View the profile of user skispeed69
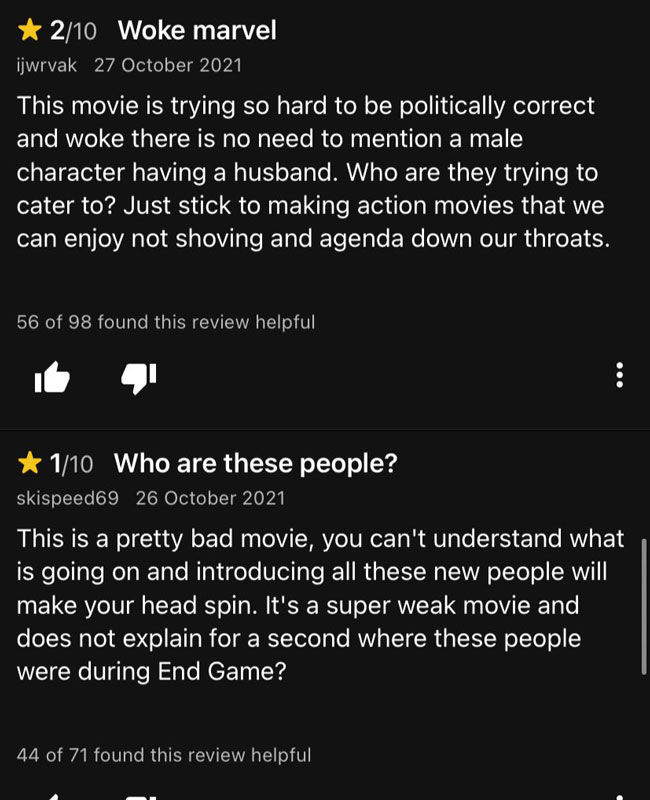This screenshot has width=650, height=800. 67,498
